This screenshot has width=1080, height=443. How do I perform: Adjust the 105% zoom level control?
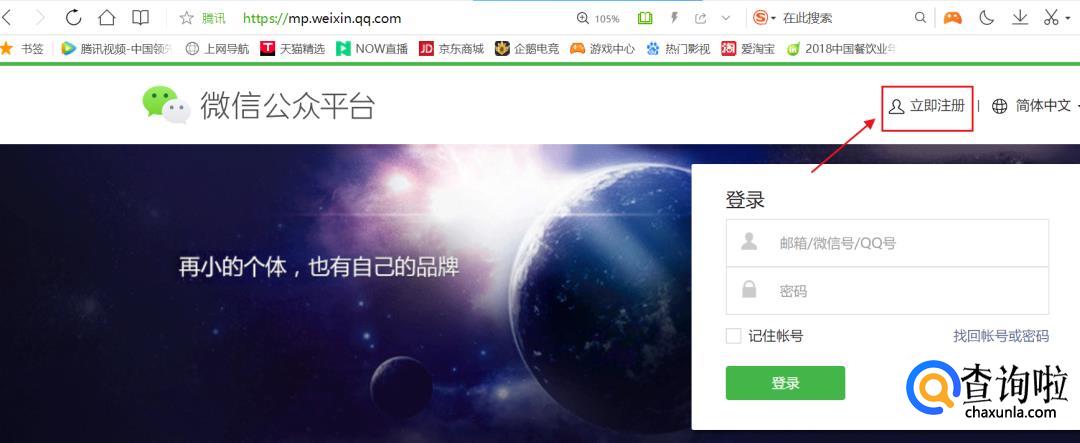pos(598,19)
